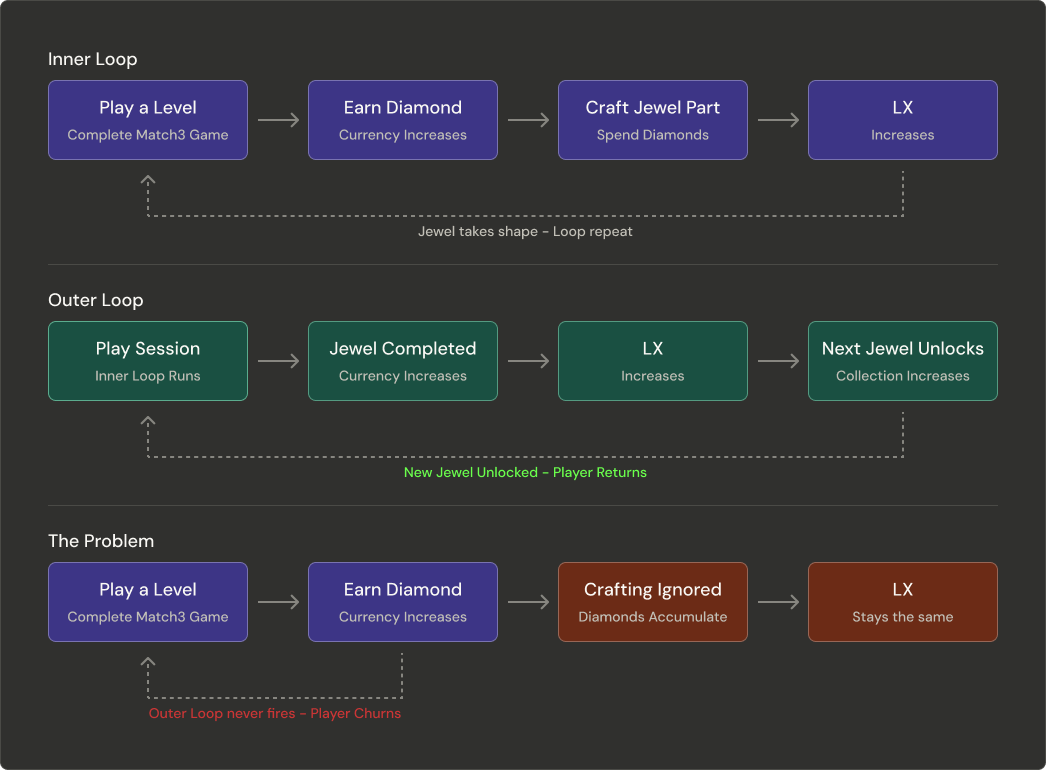Viewport: 1046px width, 770px height.
Task: Click the green LX Increases box
Action: pyautogui.click(x=652, y=361)
